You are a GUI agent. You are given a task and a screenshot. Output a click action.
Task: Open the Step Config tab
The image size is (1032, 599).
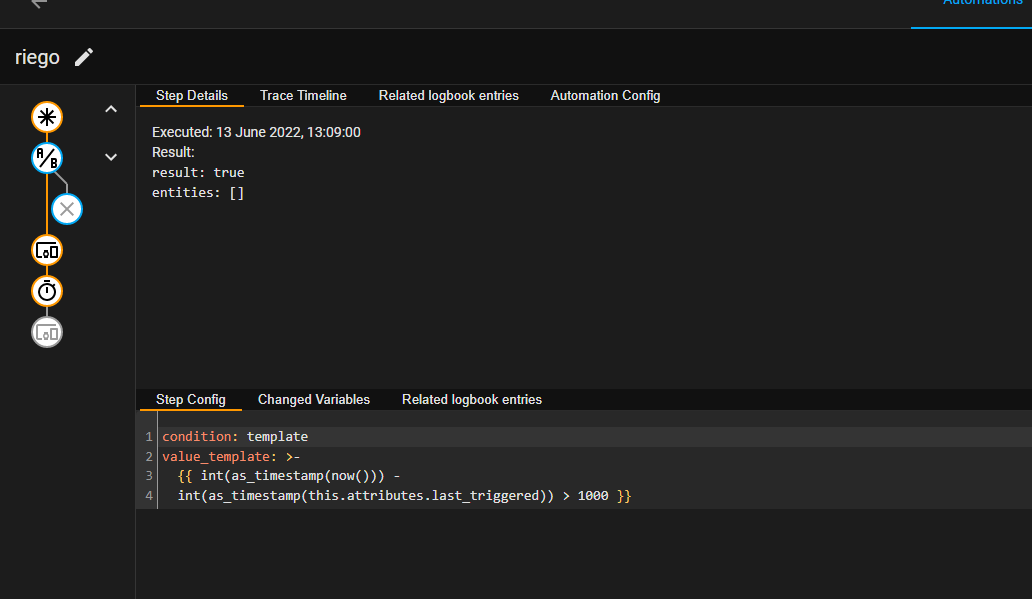point(190,400)
